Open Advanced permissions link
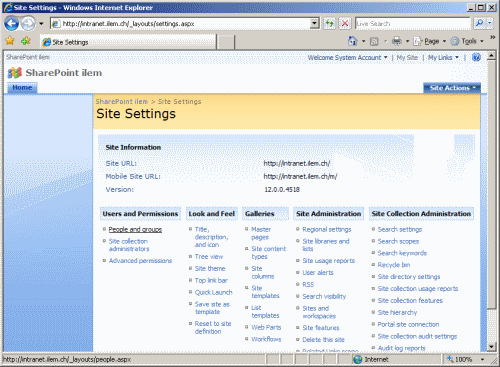 pos(140,261)
